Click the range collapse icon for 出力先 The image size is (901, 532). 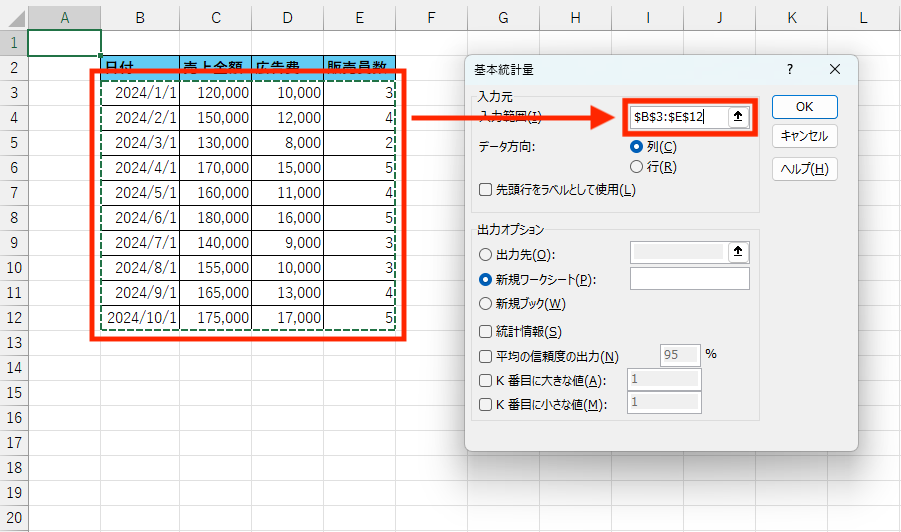(738, 252)
